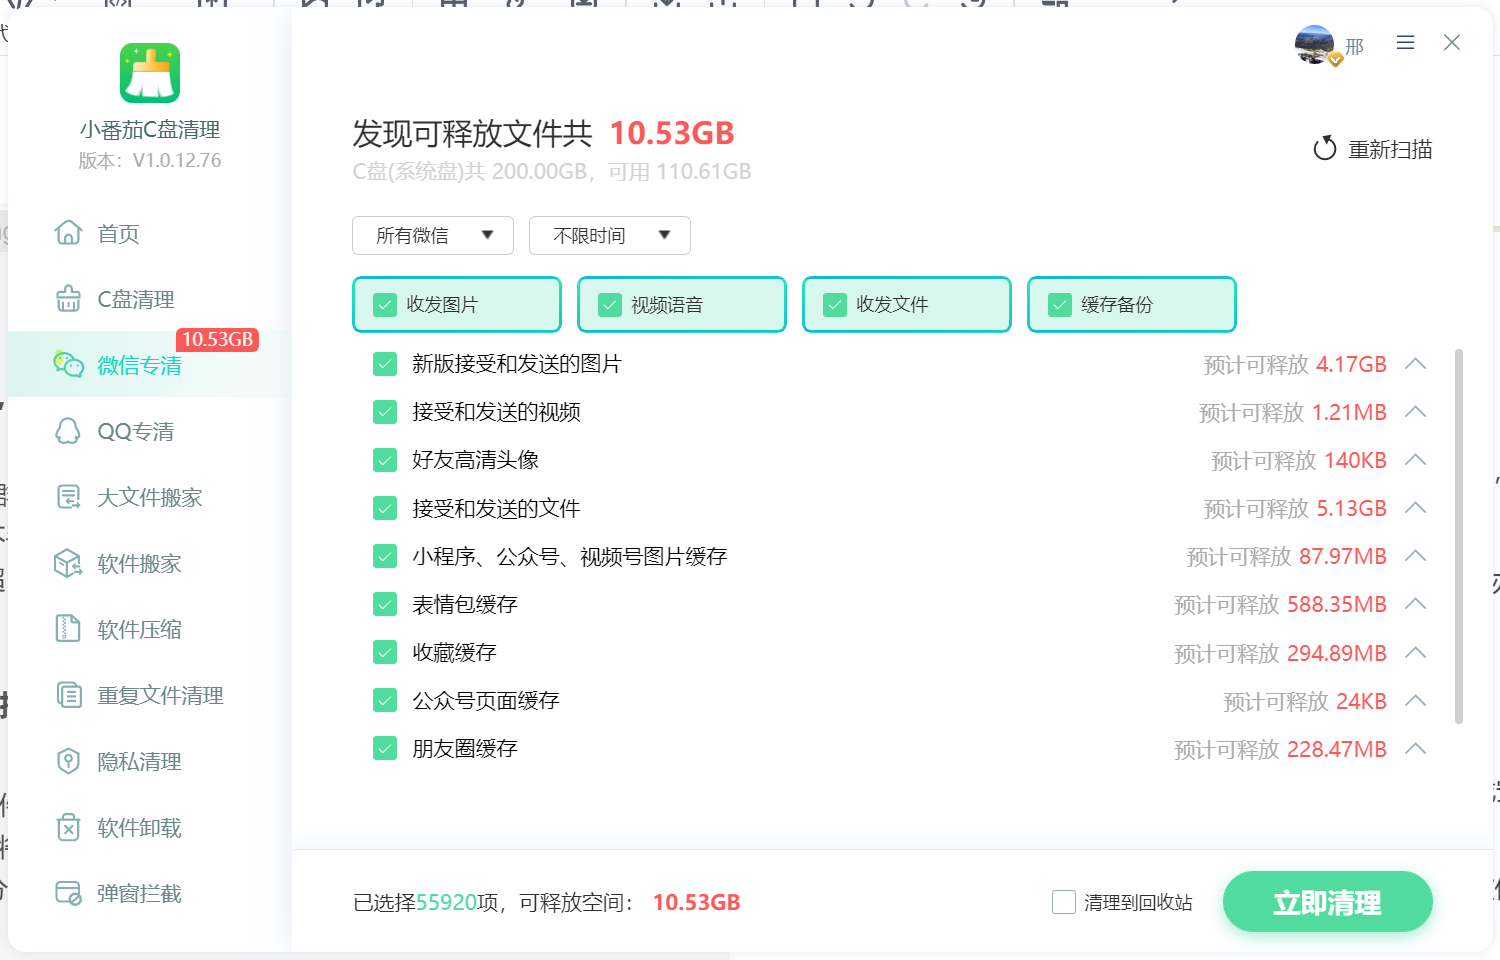Viewport: 1500px width, 960px height.
Task: Open 软件搬家 sidebar item
Action: [x=150, y=563]
